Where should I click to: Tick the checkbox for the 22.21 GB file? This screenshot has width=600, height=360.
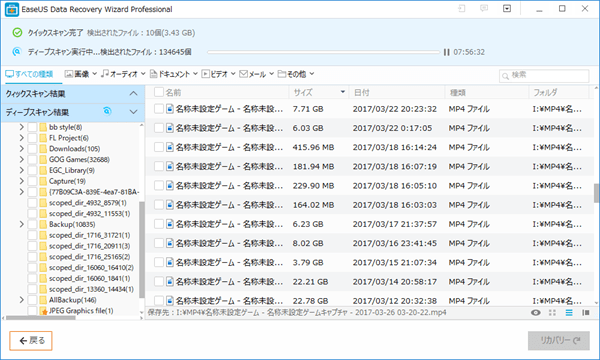pos(159,282)
